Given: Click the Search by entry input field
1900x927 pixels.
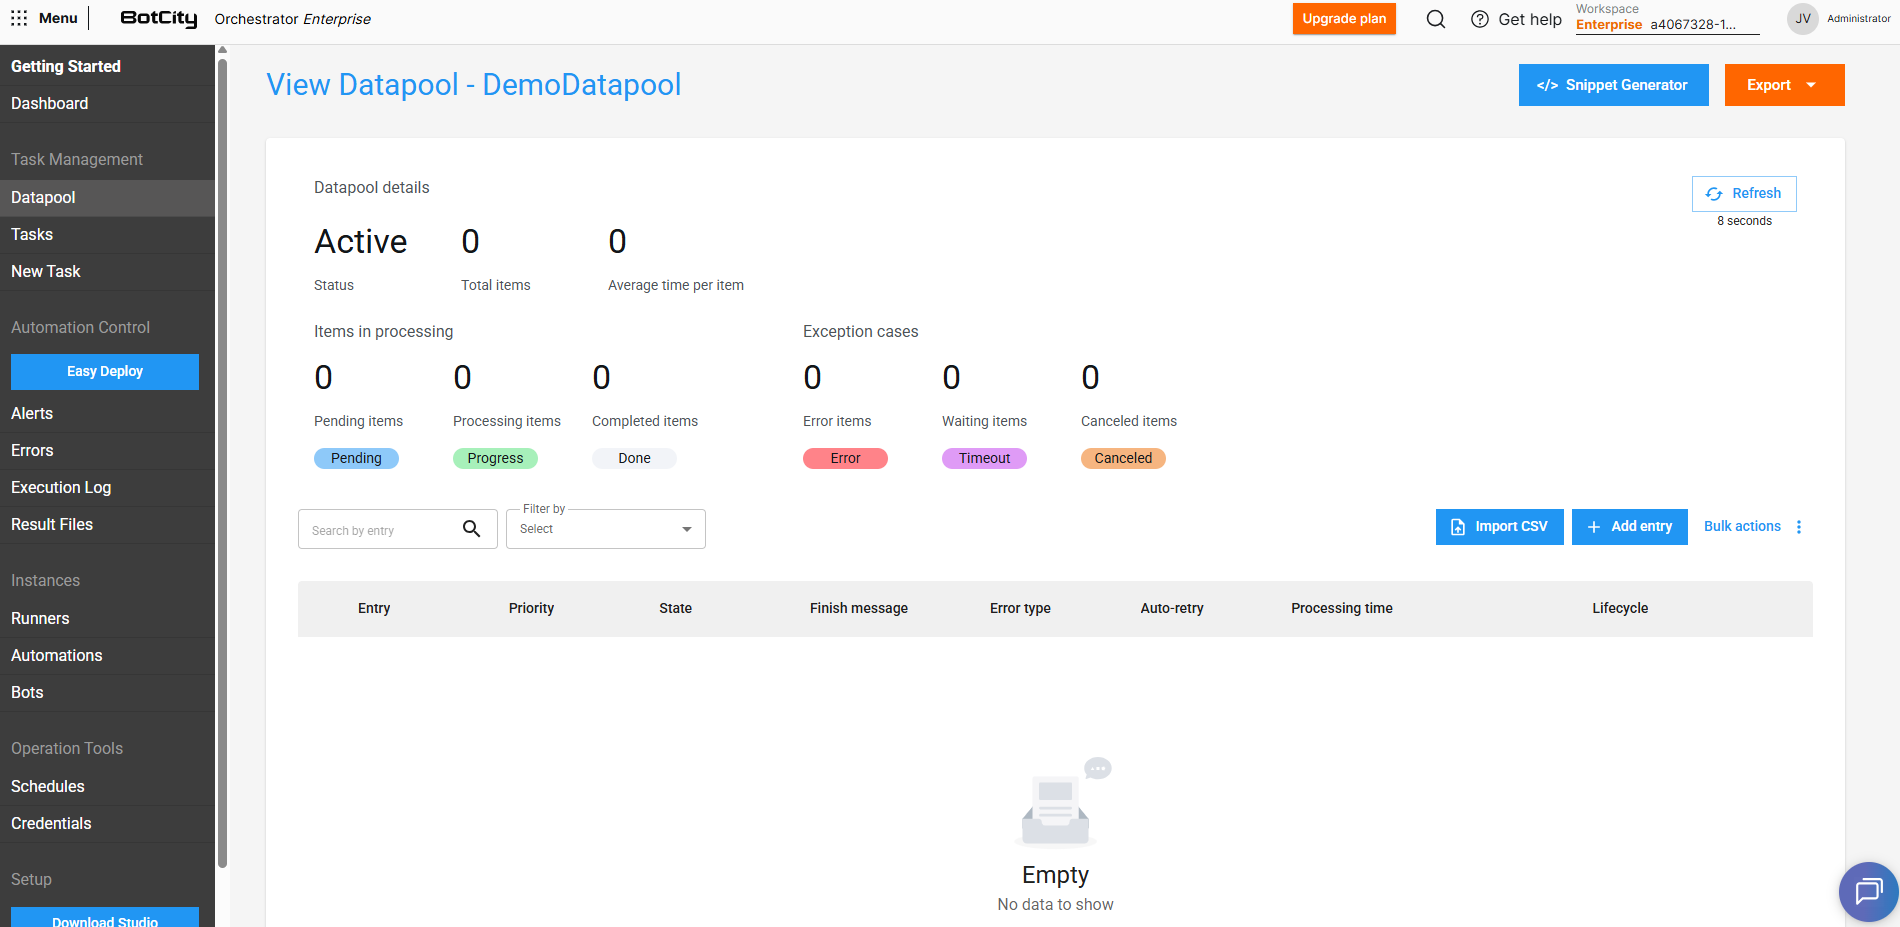Looking at the screenshot, I should tap(380, 530).
